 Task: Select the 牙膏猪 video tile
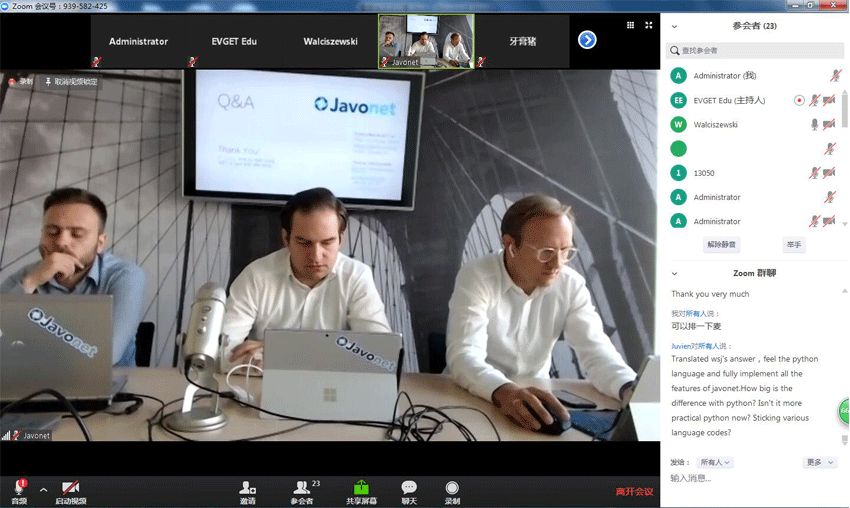tap(523, 41)
